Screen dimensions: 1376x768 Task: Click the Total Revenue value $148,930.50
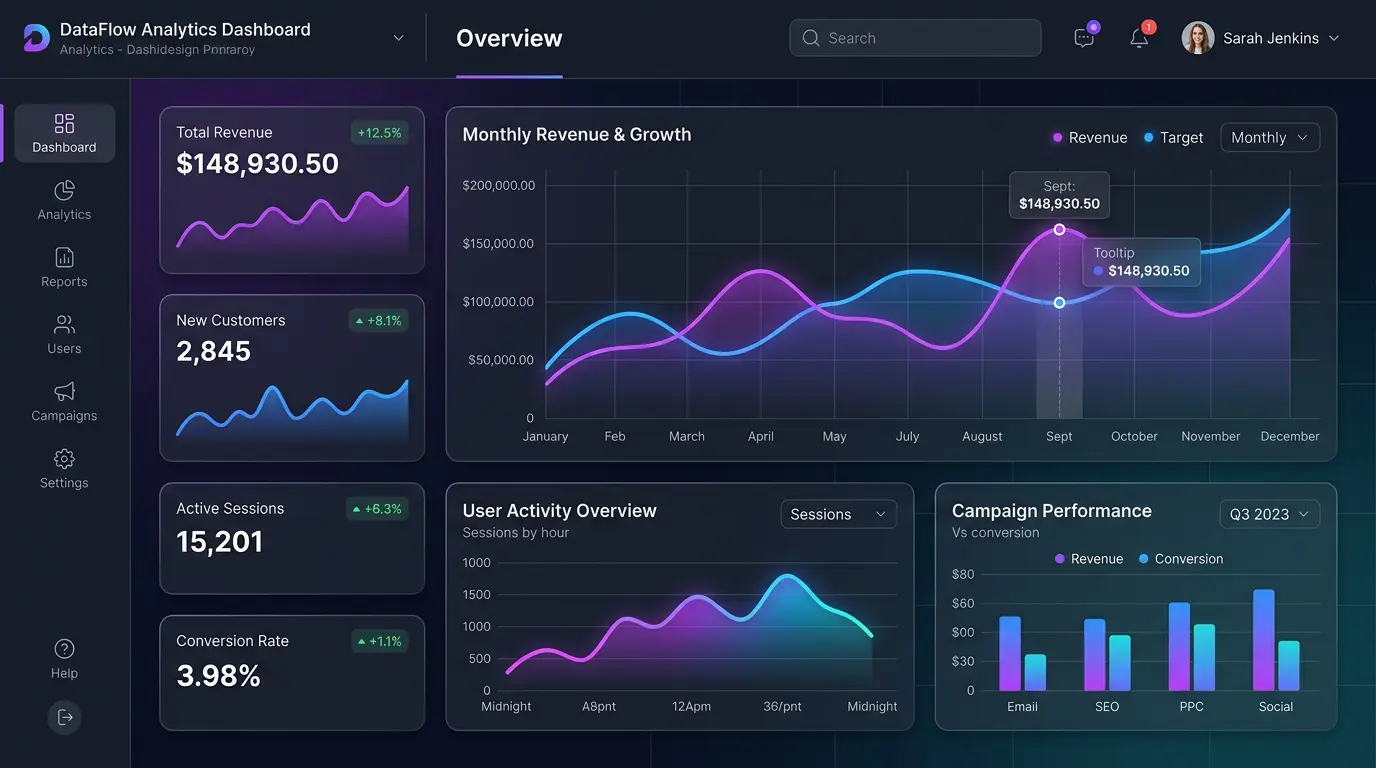[x=258, y=164]
